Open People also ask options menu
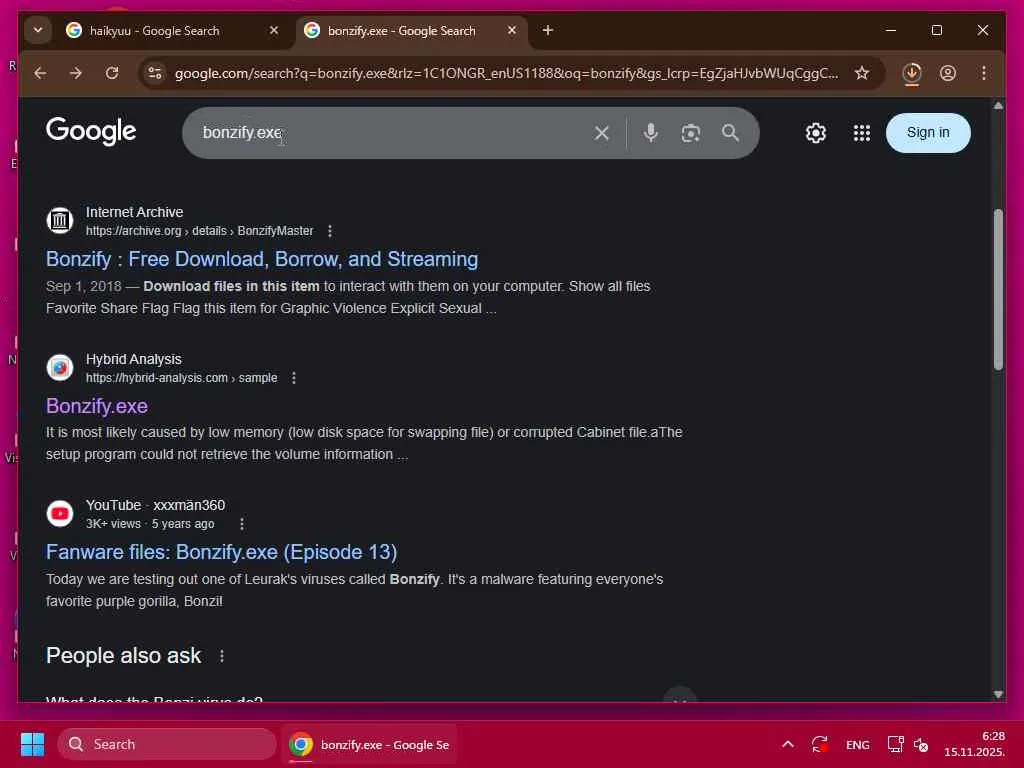Viewport: 1024px width, 768px height. tap(221, 656)
